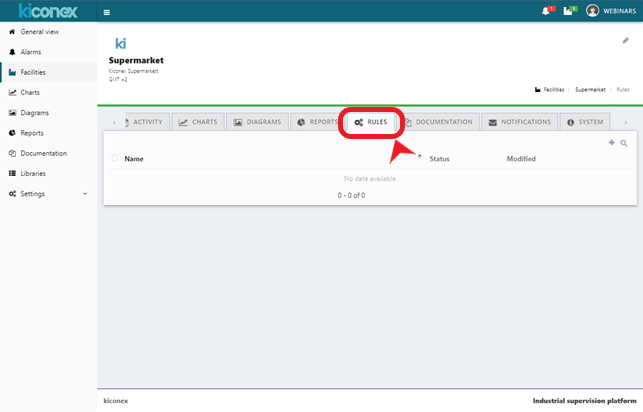Add a new rule with plus icon

(611, 143)
